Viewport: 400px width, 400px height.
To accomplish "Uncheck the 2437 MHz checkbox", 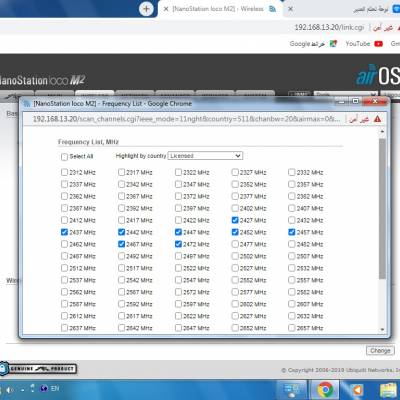I will [64, 232].
